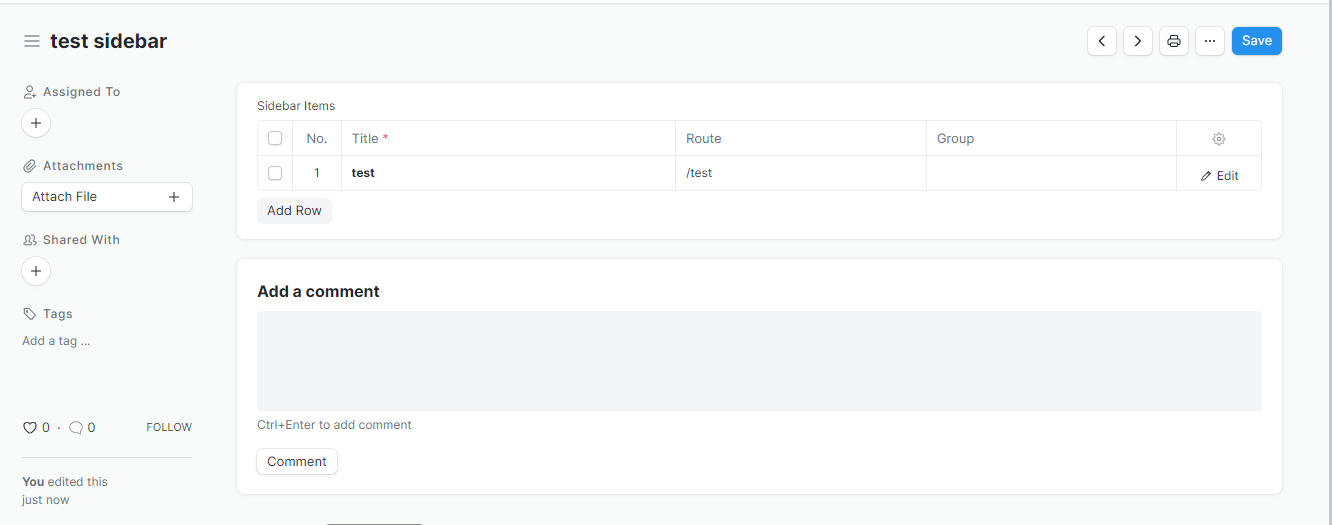Save the document
The height and width of the screenshot is (525, 1332).
tap(1257, 41)
